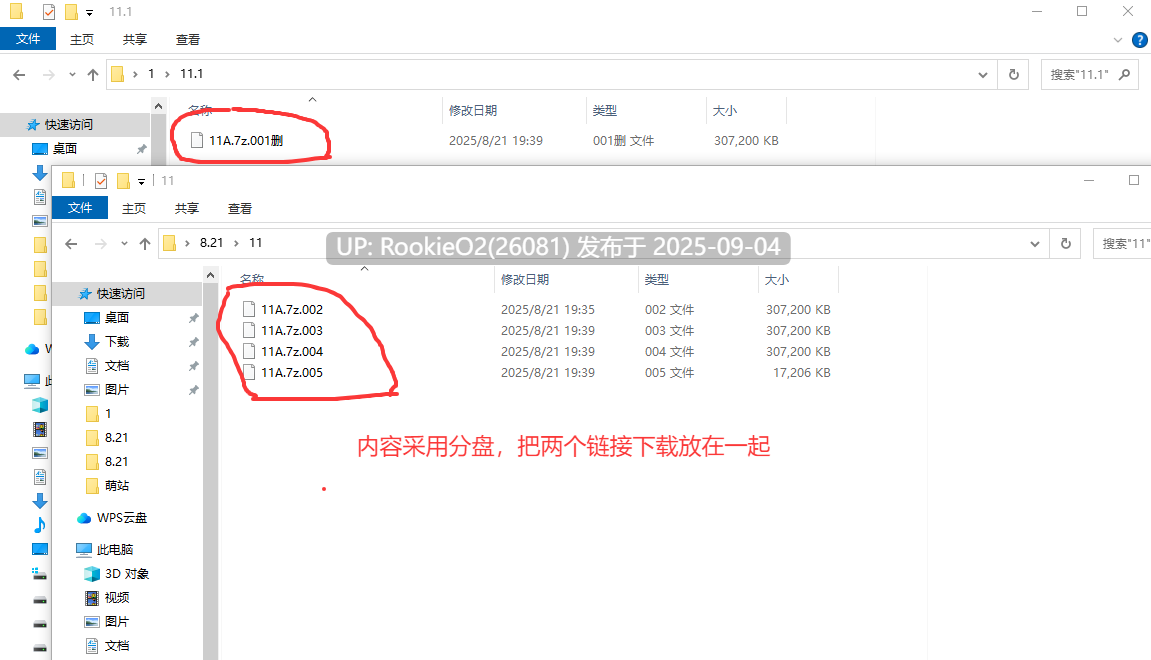Open quick access toolbar customize arrow in 11.1 title
Image resolution: width=1151 pixels, height=660 pixels.
pyautogui.click(x=90, y=12)
